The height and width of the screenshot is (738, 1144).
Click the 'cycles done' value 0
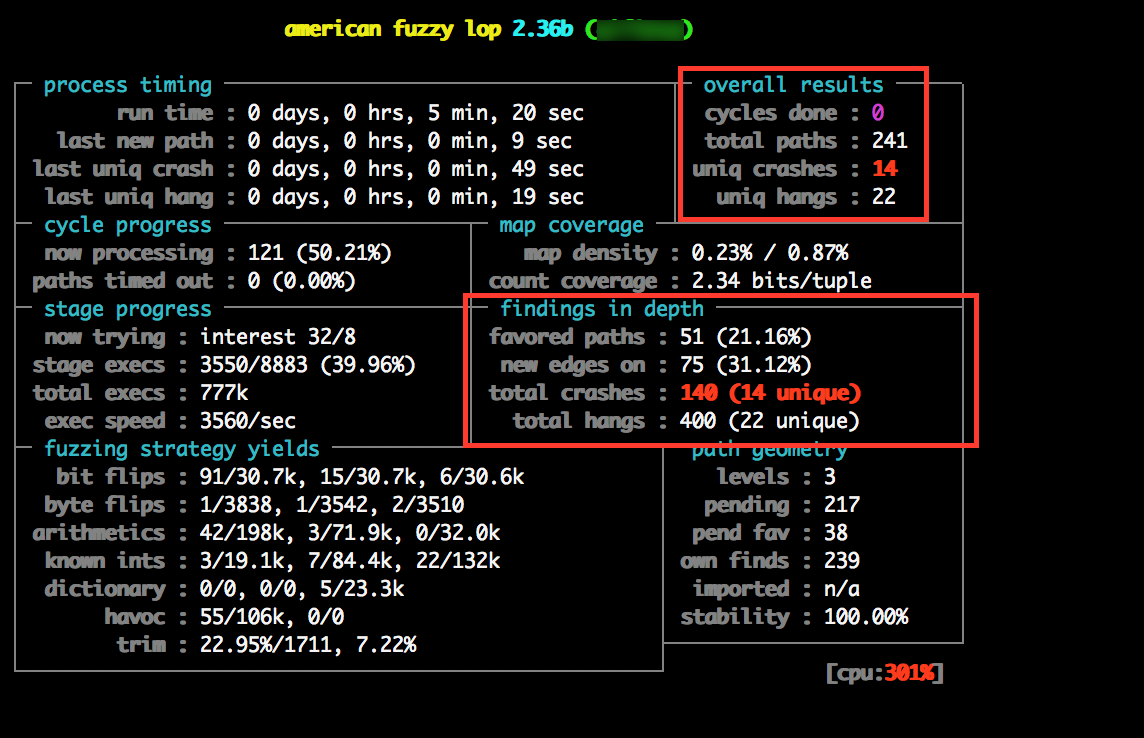pyautogui.click(x=878, y=113)
